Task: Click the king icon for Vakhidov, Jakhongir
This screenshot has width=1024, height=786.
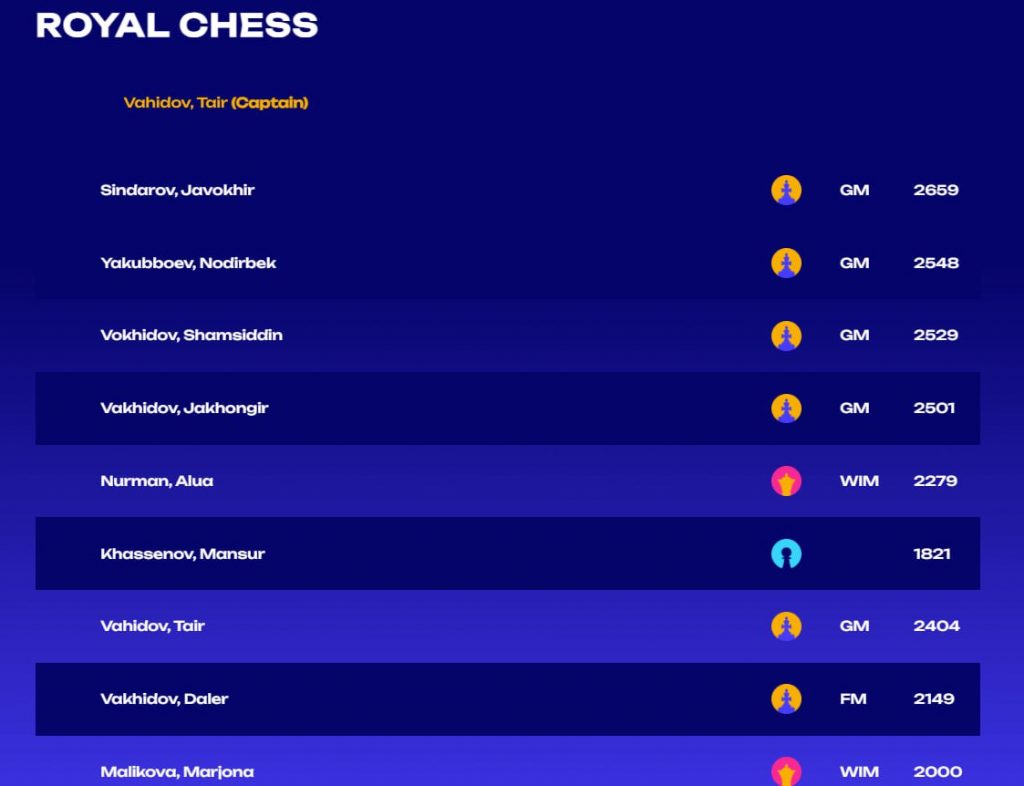Action: click(x=786, y=408)
